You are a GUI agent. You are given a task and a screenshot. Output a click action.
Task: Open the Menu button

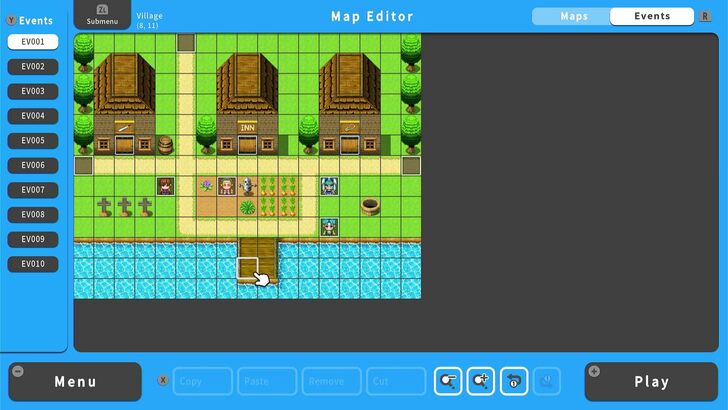coord(75,382)
